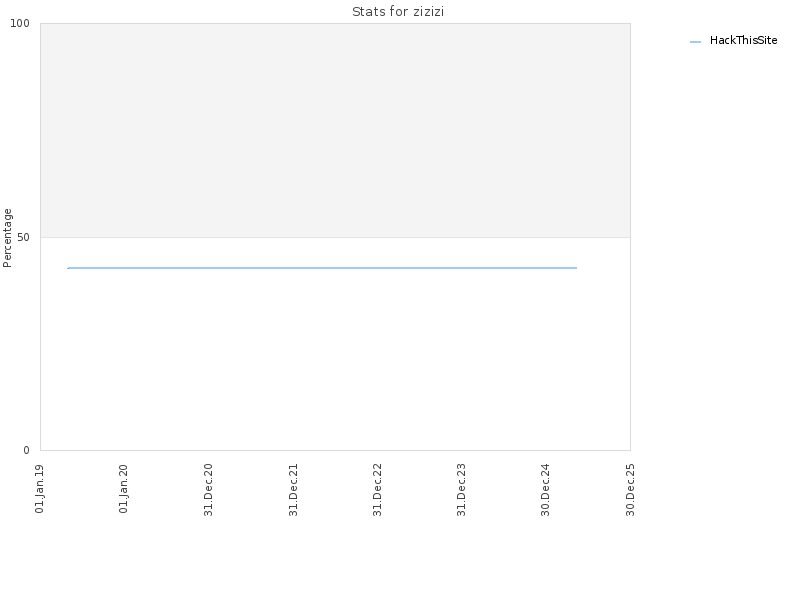Click the right end of the blue data line
The height and width of the screenshot is (600, 800).
[x=576, y=268]
